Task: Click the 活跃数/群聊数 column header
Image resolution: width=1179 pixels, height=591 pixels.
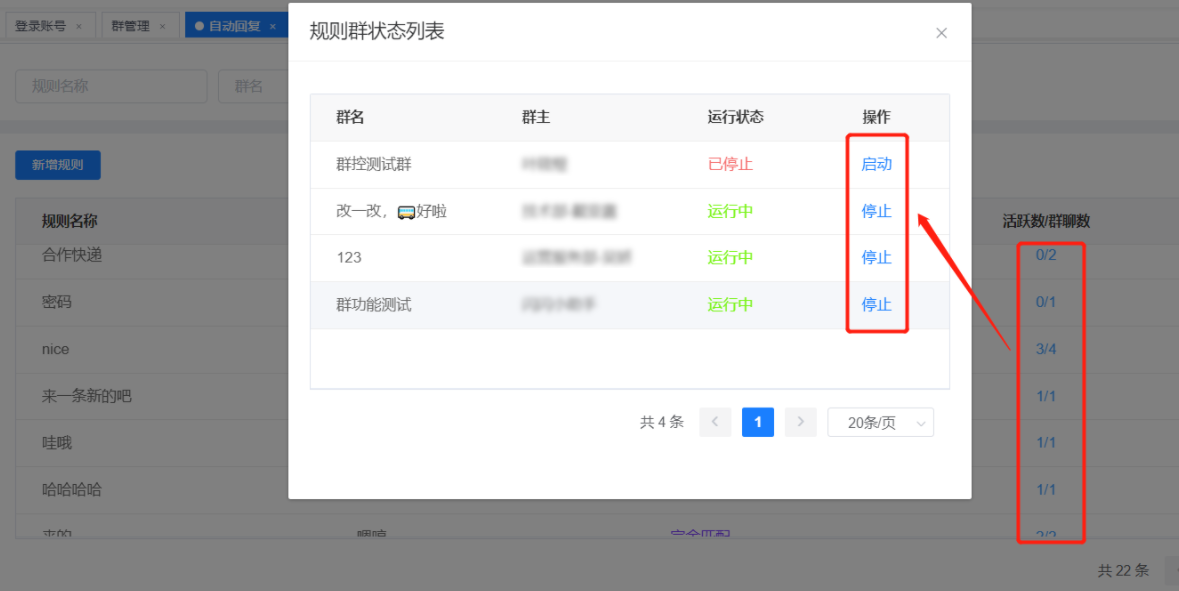Action: click(1046, 221)
